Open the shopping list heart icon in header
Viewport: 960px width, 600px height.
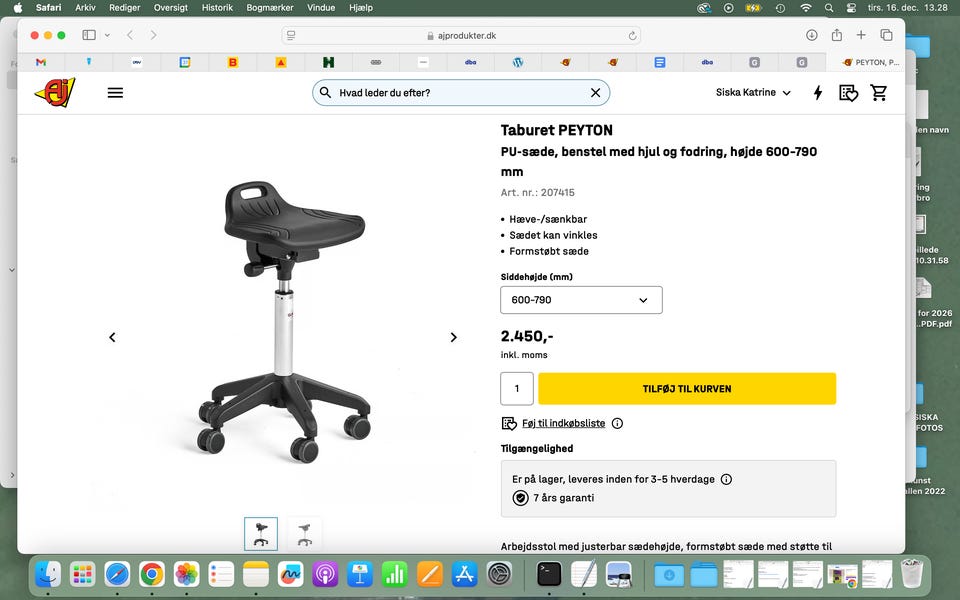pos(848,92)
